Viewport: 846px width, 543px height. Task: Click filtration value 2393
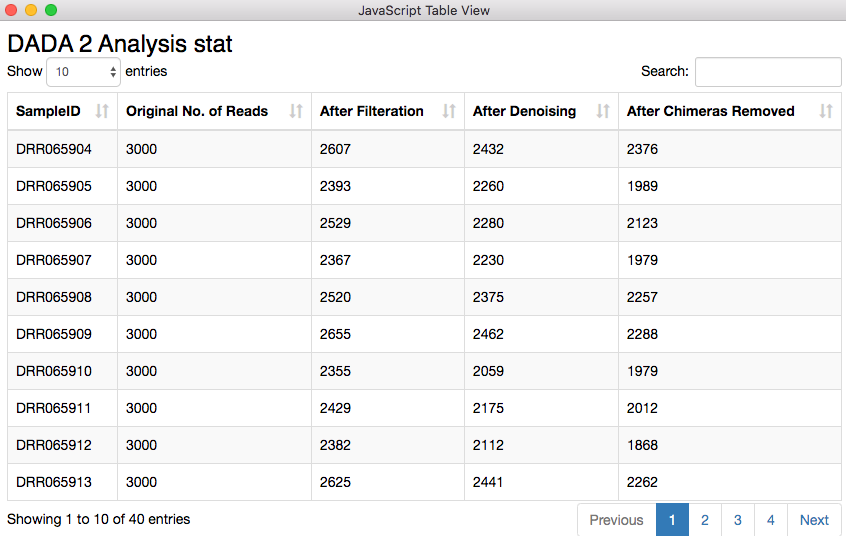(335, 186)
